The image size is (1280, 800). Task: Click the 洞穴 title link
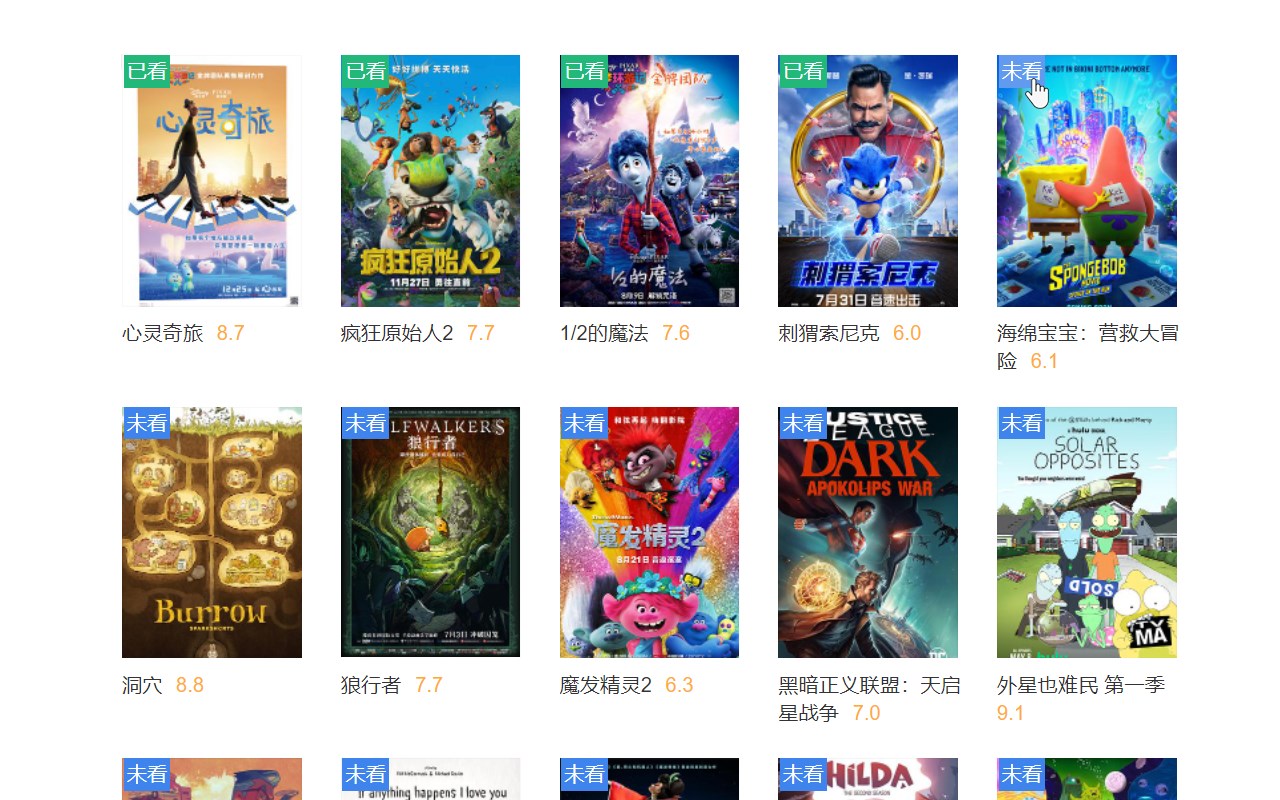tap(142, 685)
